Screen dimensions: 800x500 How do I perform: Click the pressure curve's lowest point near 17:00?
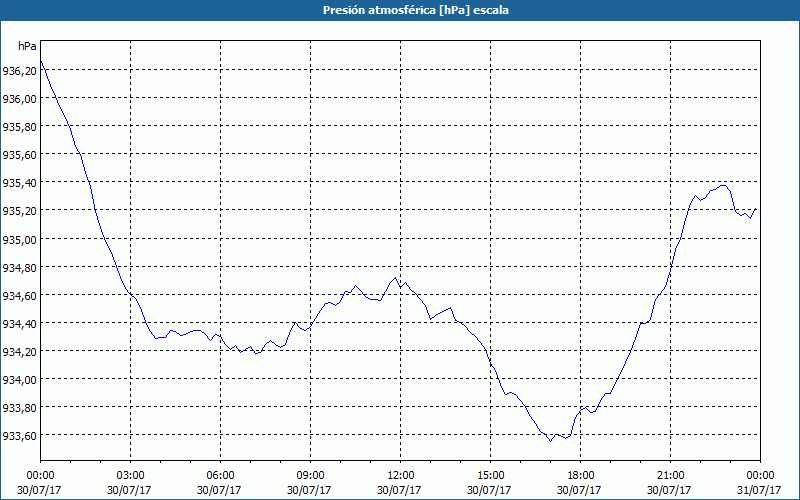[551, 441]
